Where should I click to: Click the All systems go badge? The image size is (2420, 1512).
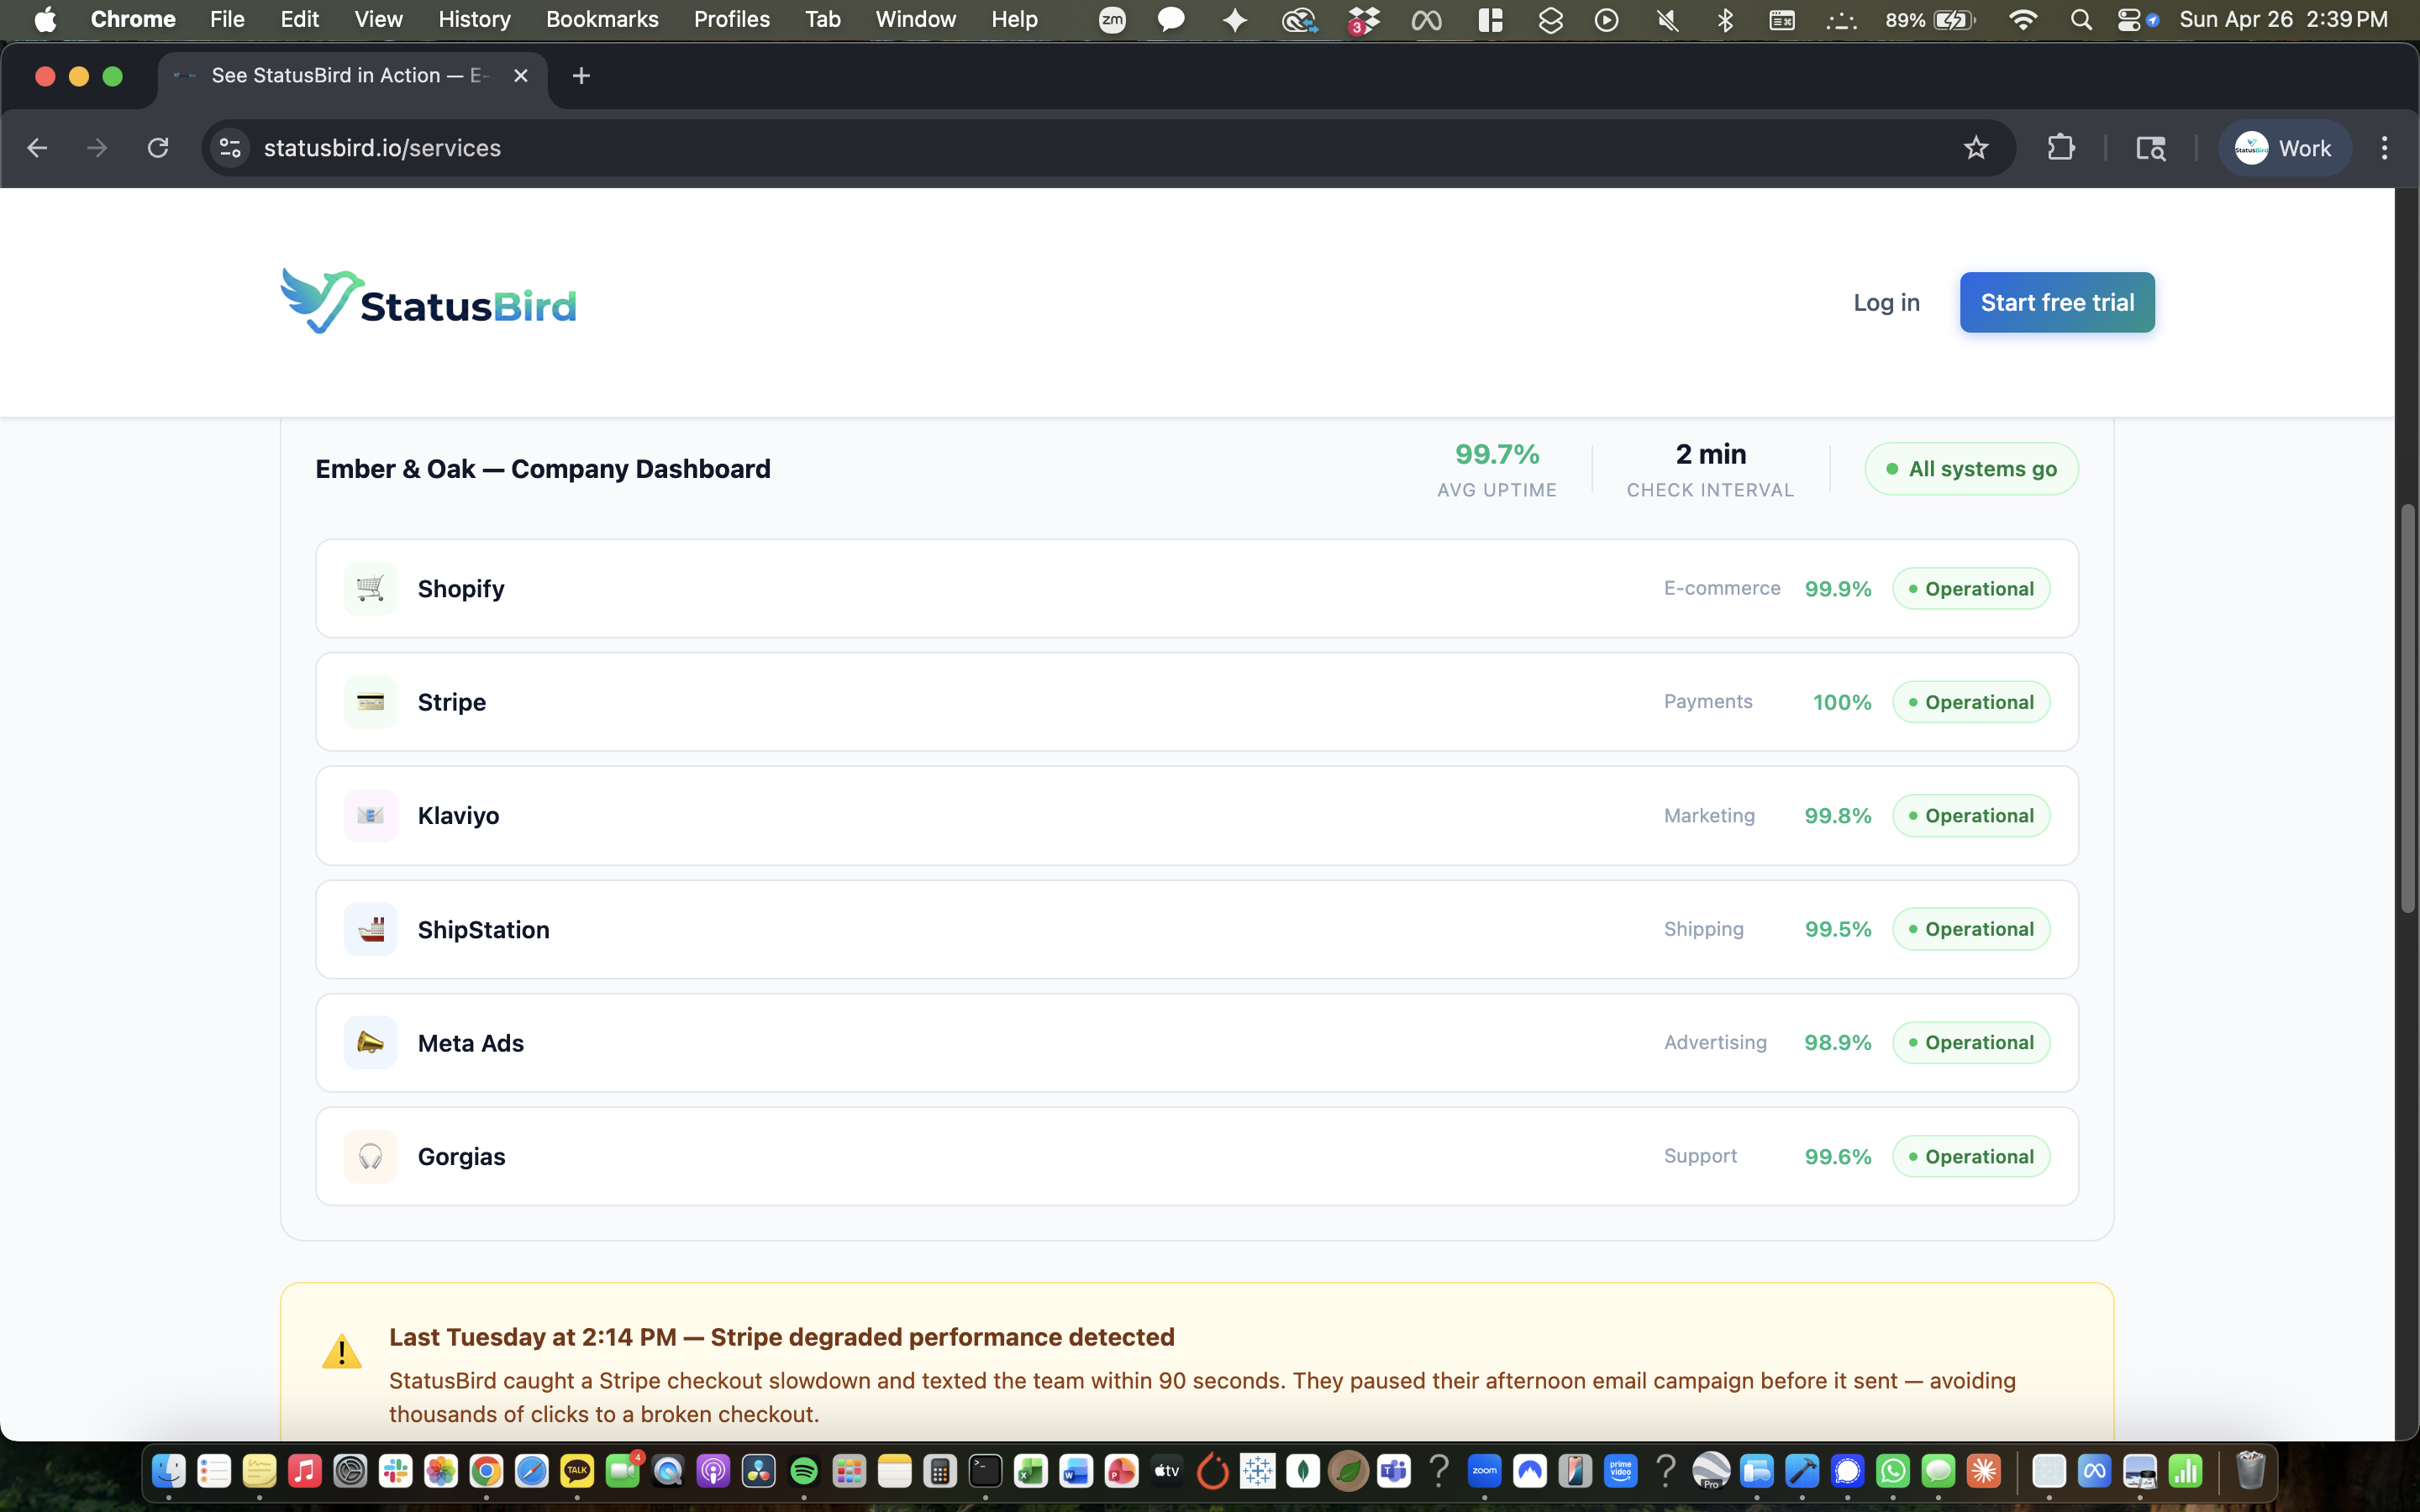pyautogui.click(x=1970, y=469)
